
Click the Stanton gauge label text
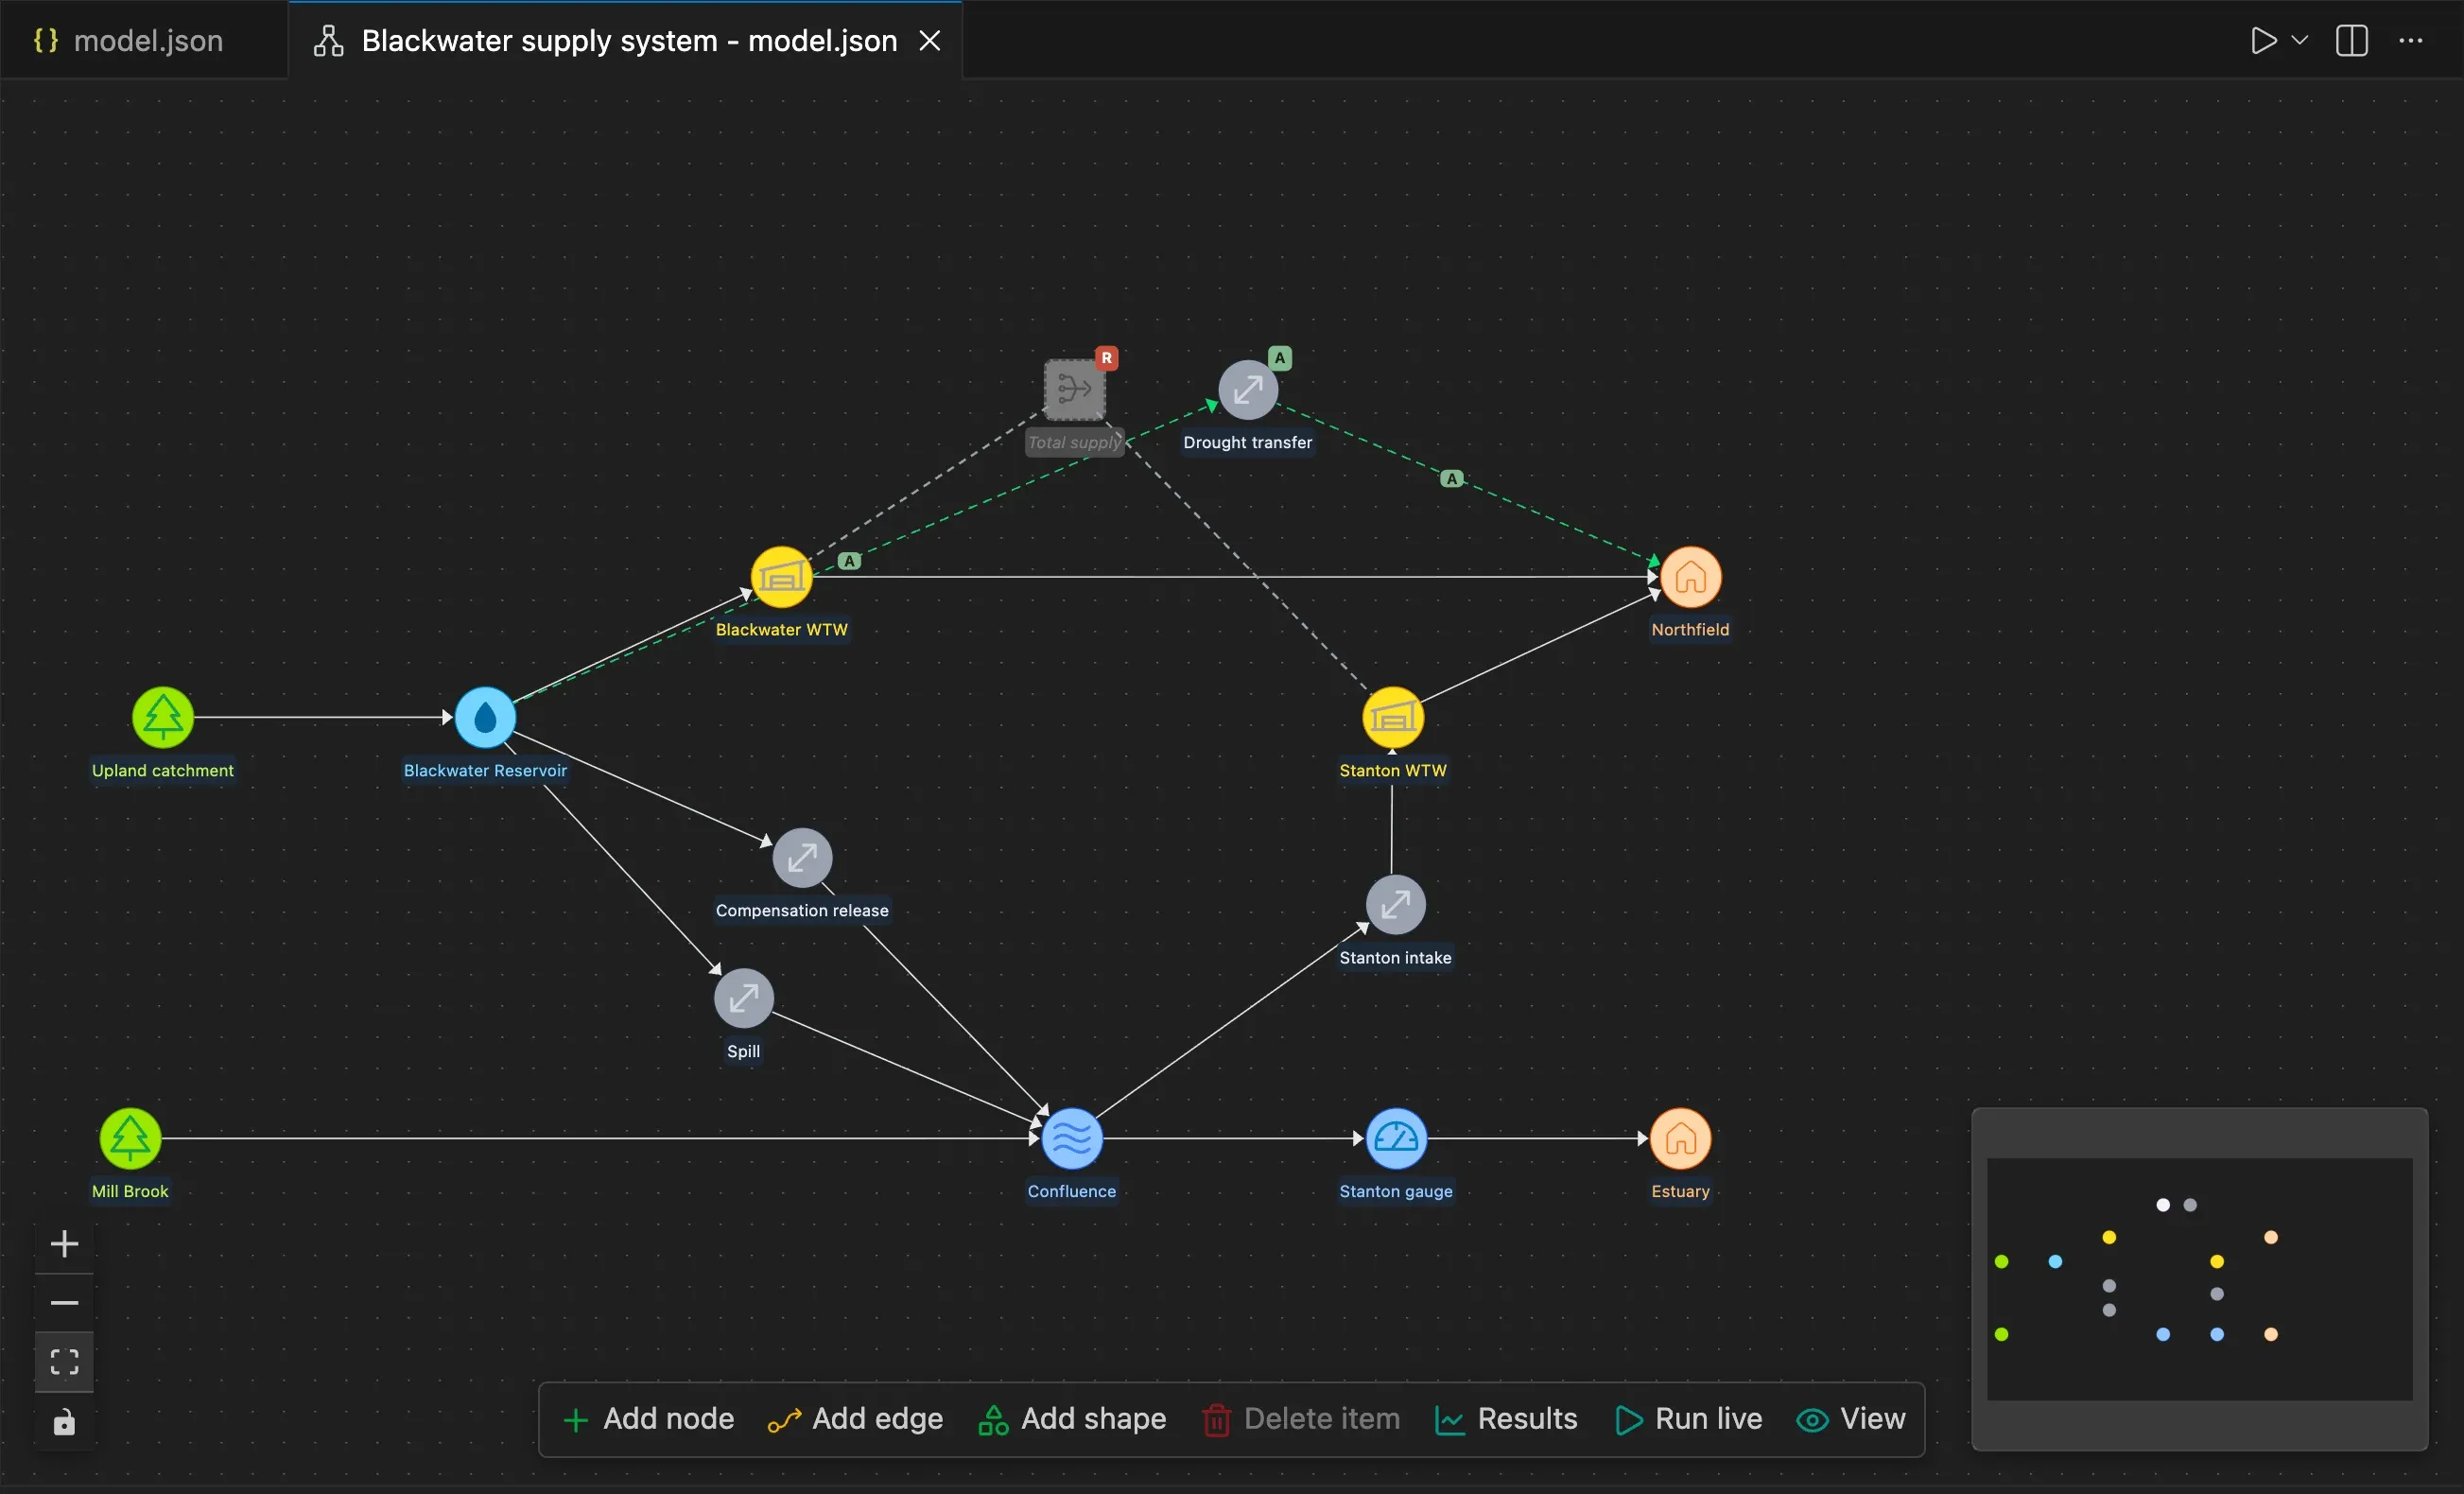point(1396,1191)
